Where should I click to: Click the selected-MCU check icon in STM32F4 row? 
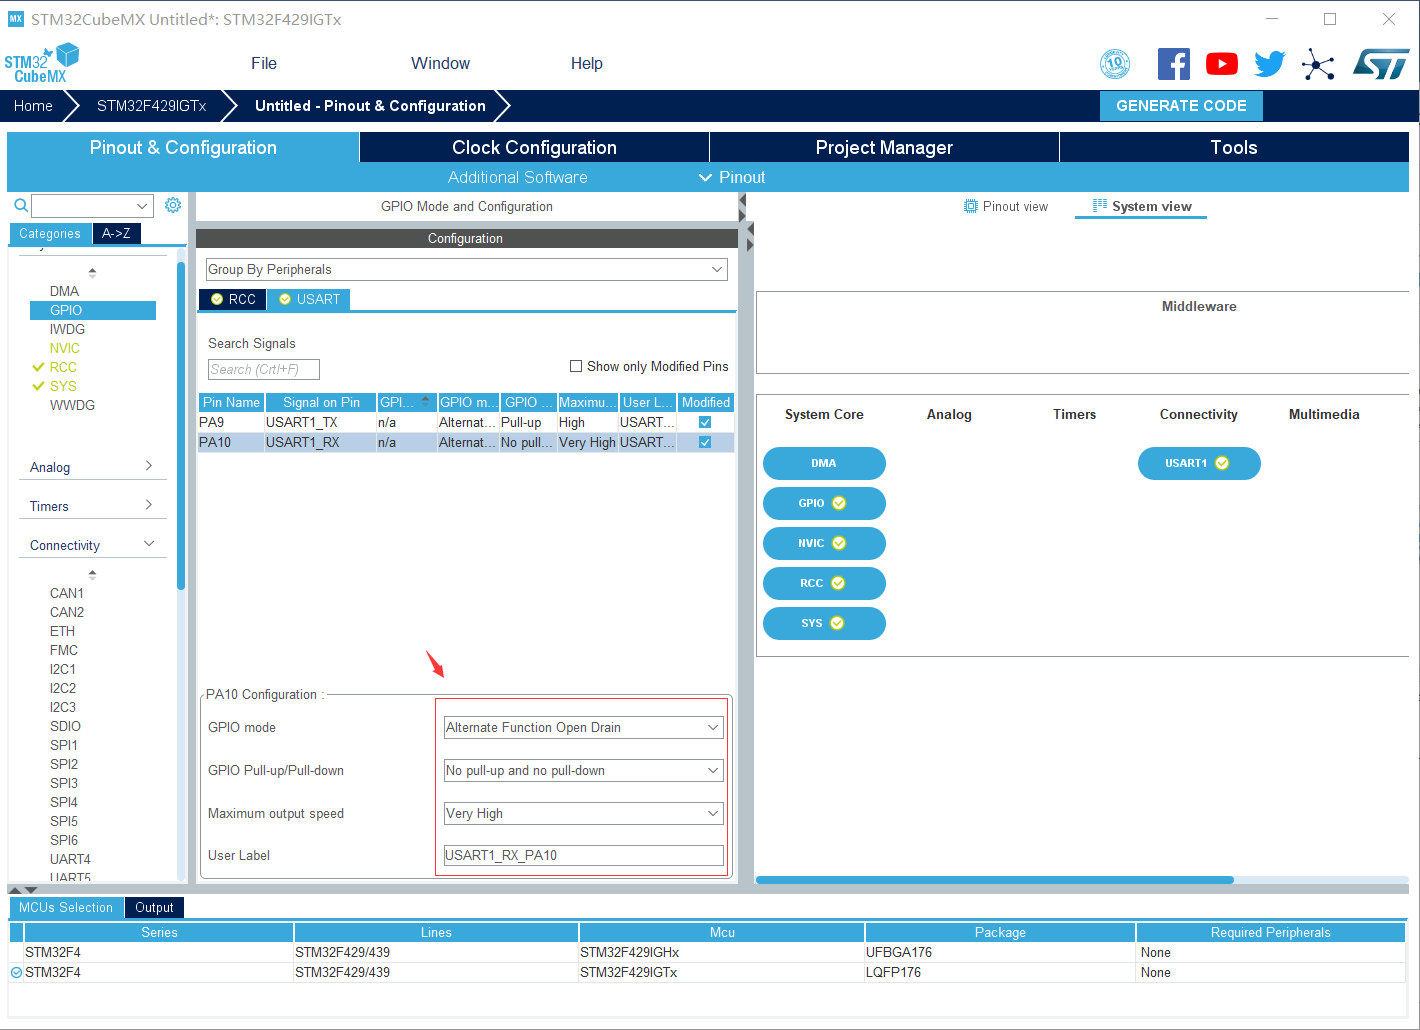click(16, 972)
